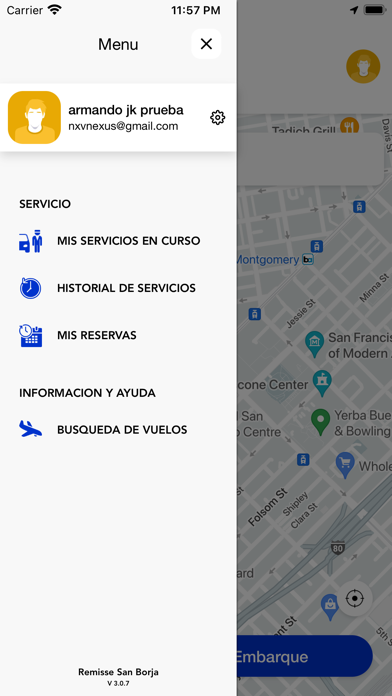The height and width of the screenshot is (696, 392).
Task: Tap the battery indicator in status bar
Action: pyautogui.click(x=375, y=10)
